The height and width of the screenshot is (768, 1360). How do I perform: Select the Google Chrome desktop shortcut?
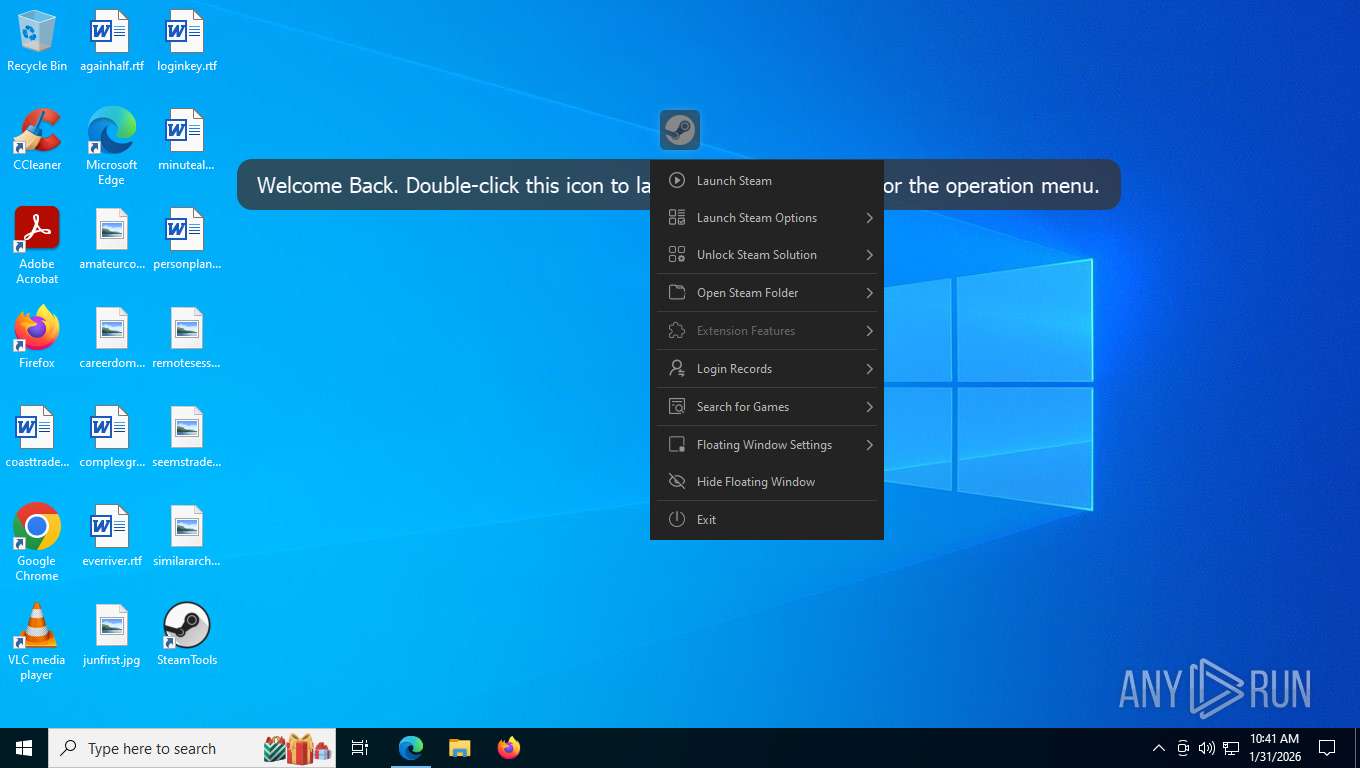click(37, 542)
